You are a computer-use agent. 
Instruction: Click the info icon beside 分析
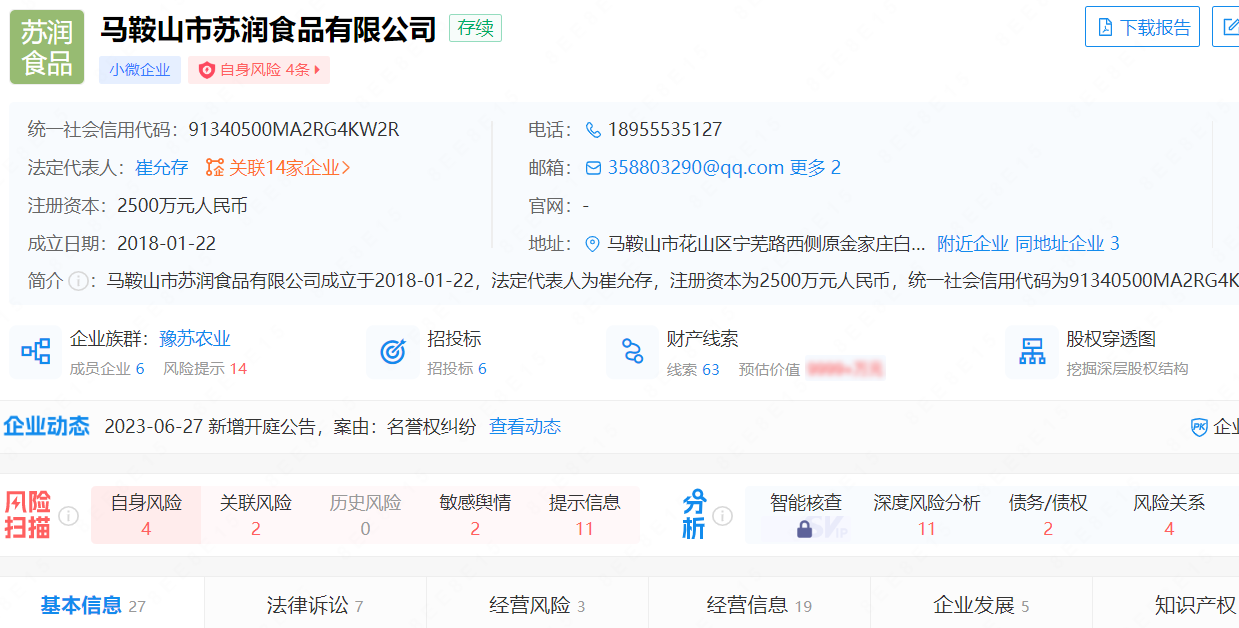722,516
